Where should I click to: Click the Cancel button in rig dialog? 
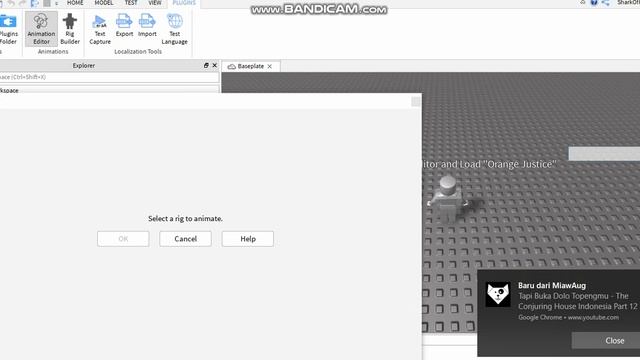tap(185, 239)
